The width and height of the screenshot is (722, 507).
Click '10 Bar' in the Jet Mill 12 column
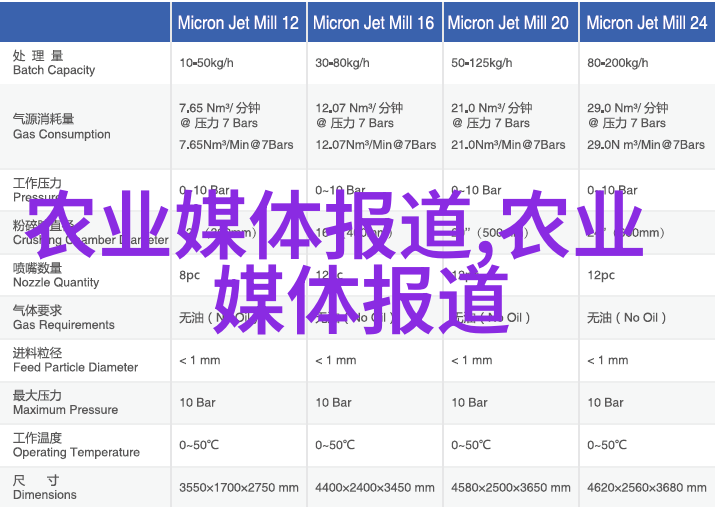198,402
